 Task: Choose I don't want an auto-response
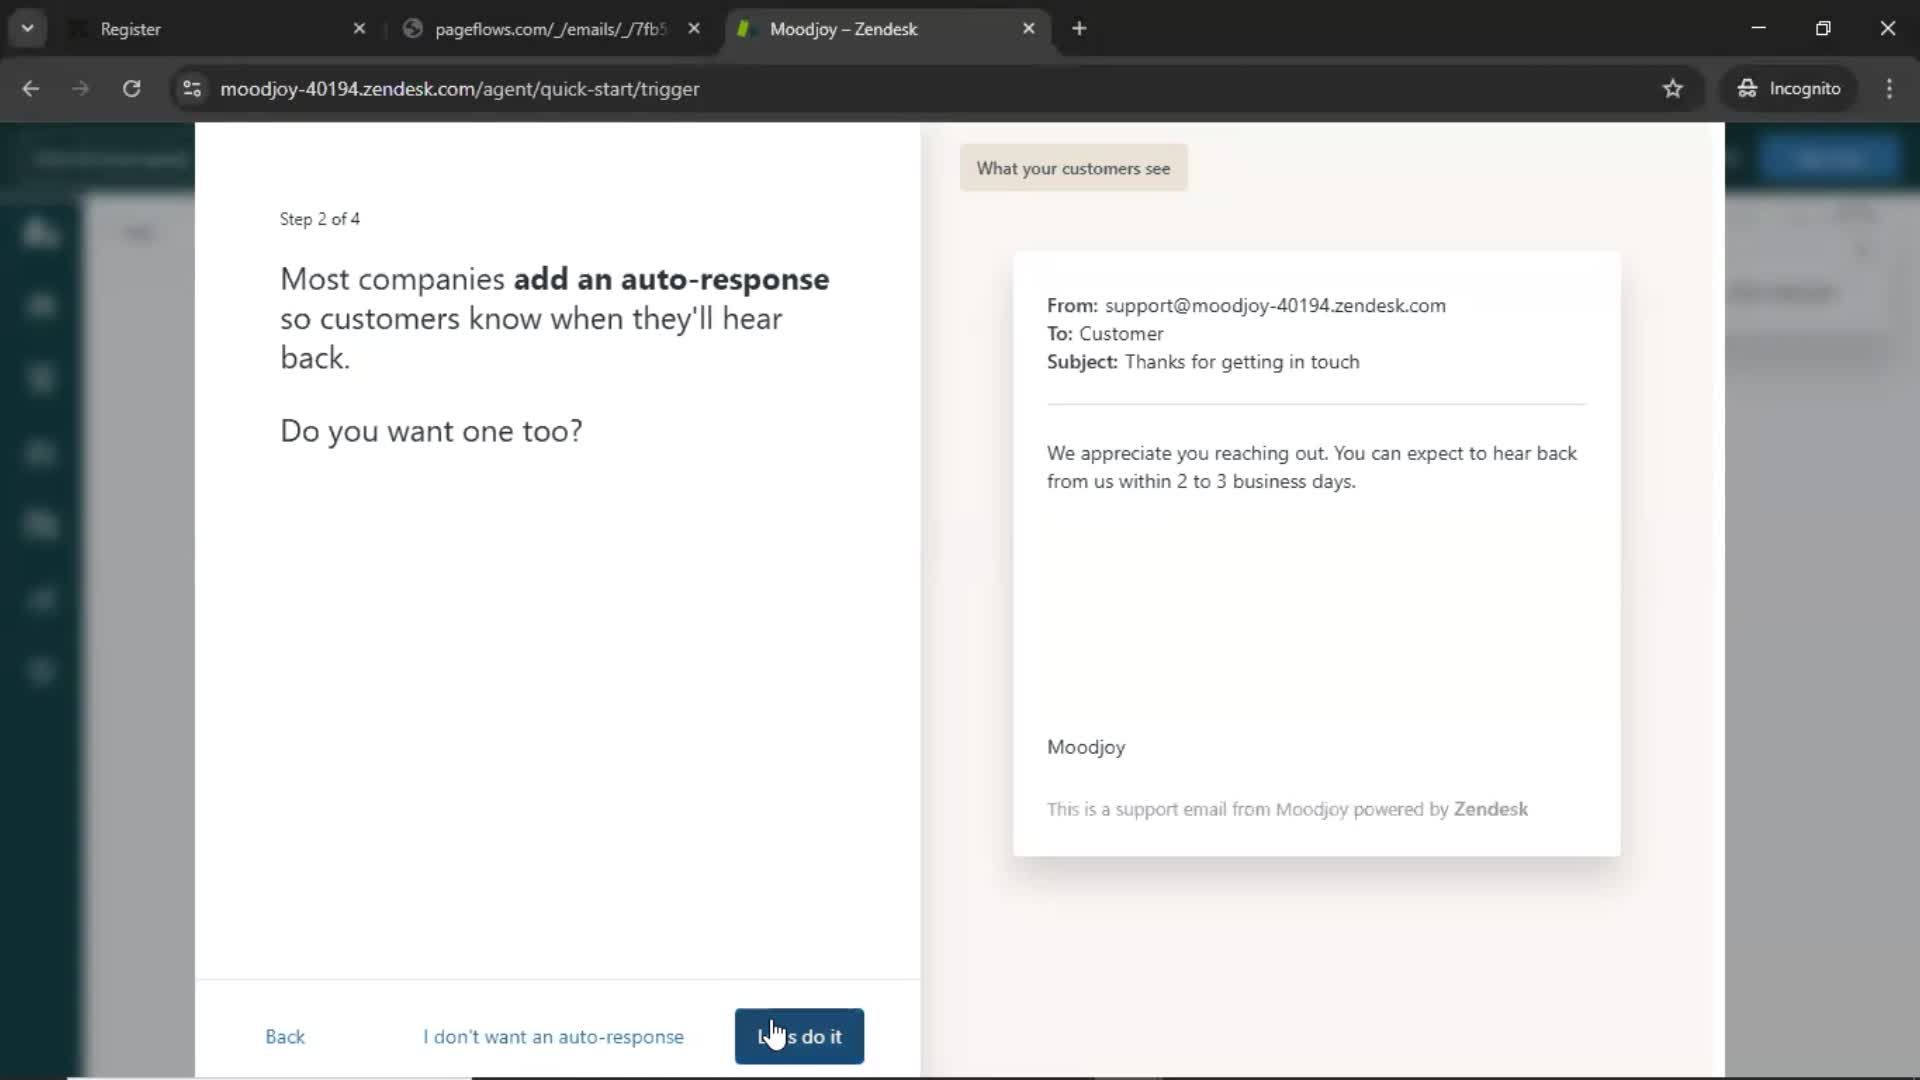pos(553,1037)
